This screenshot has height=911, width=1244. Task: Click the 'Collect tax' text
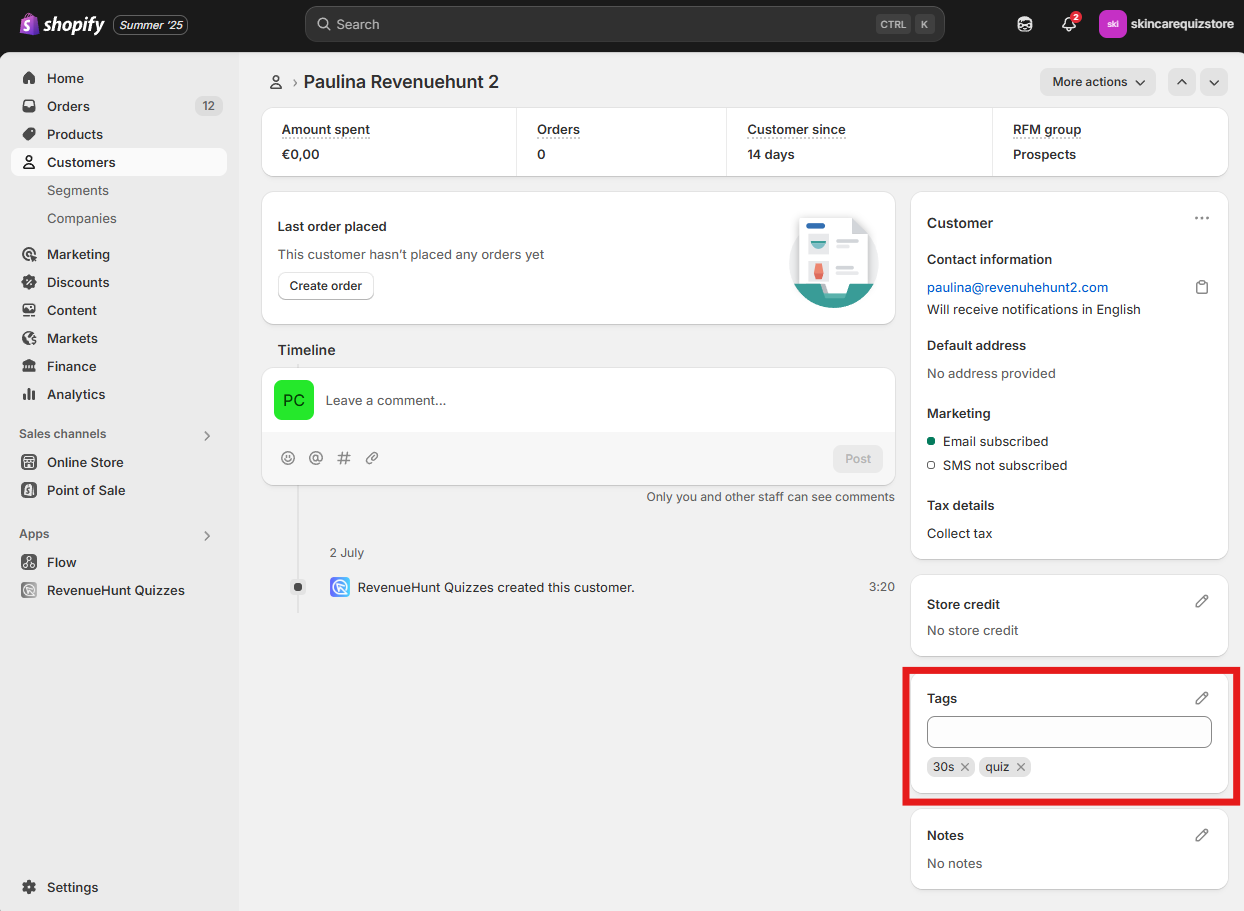click(960, 533)
